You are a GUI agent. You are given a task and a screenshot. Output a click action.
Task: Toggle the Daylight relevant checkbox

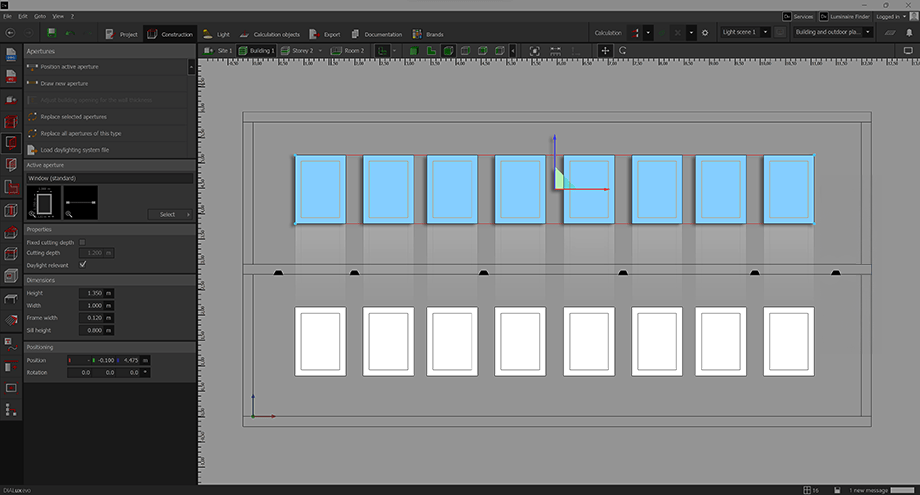click(x=83, y=264)
